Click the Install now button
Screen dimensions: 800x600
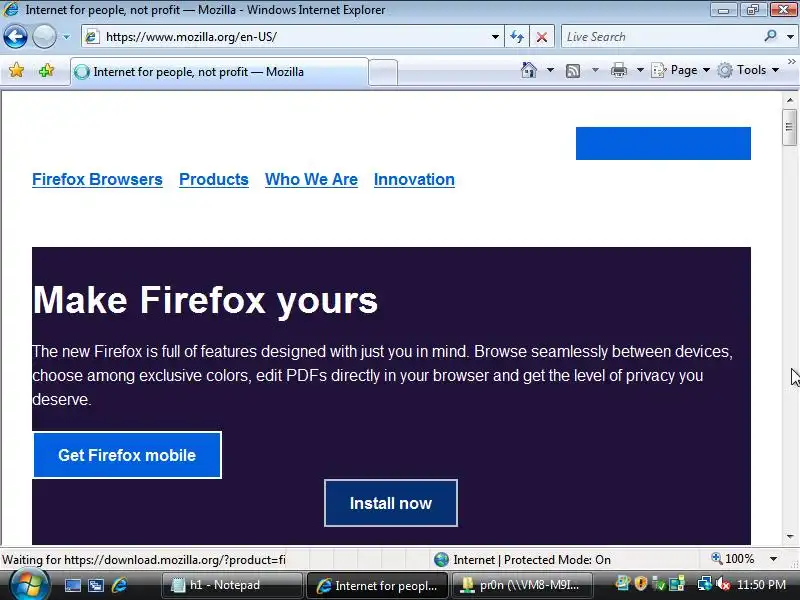point(391,503)
